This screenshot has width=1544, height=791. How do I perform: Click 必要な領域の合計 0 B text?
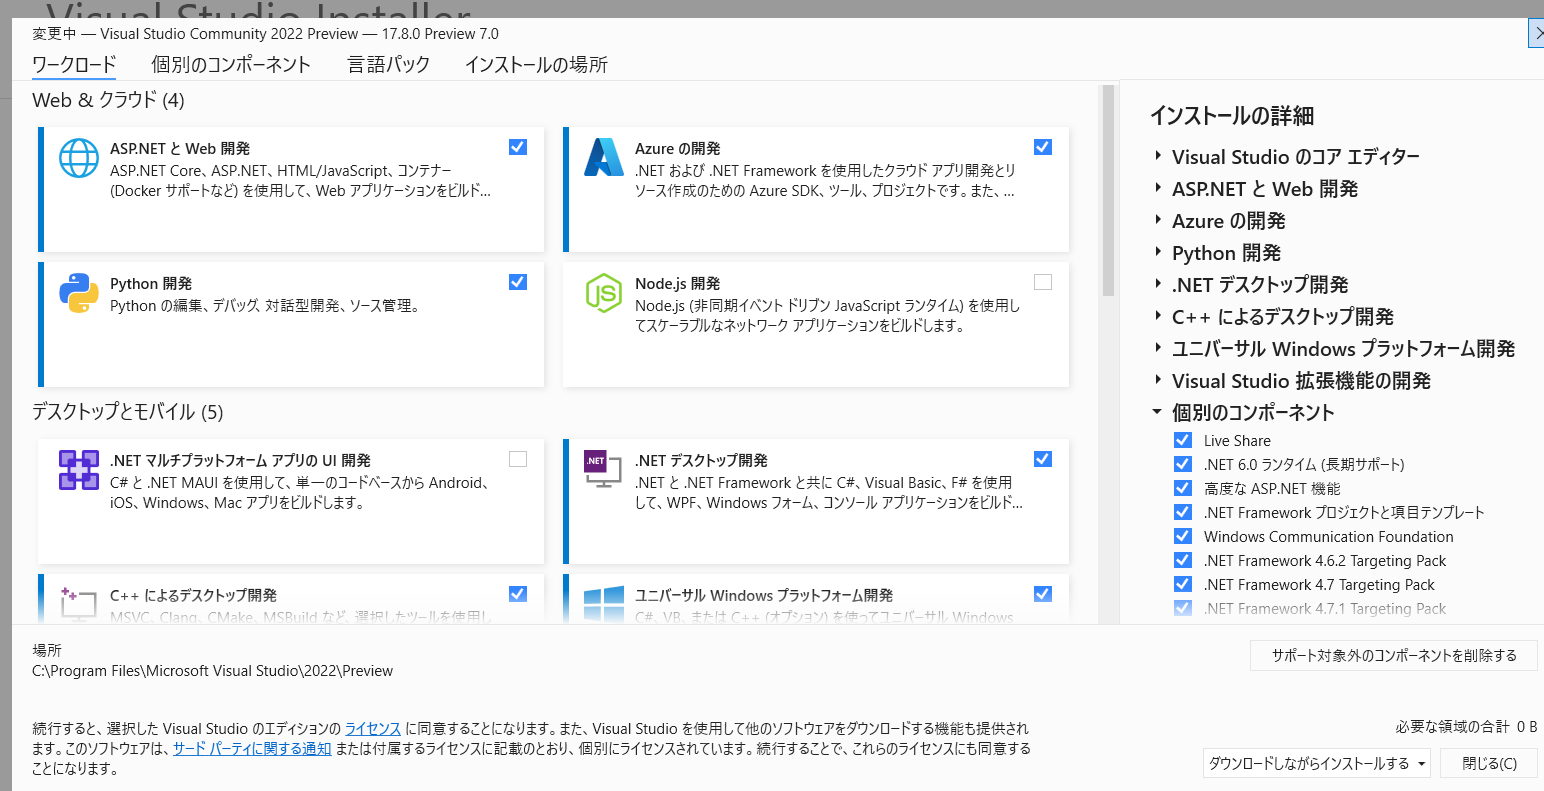click(1467, 727)
